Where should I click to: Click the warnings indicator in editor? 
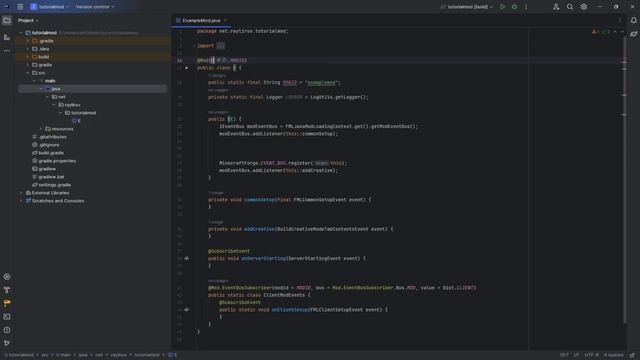coord(596,32)
